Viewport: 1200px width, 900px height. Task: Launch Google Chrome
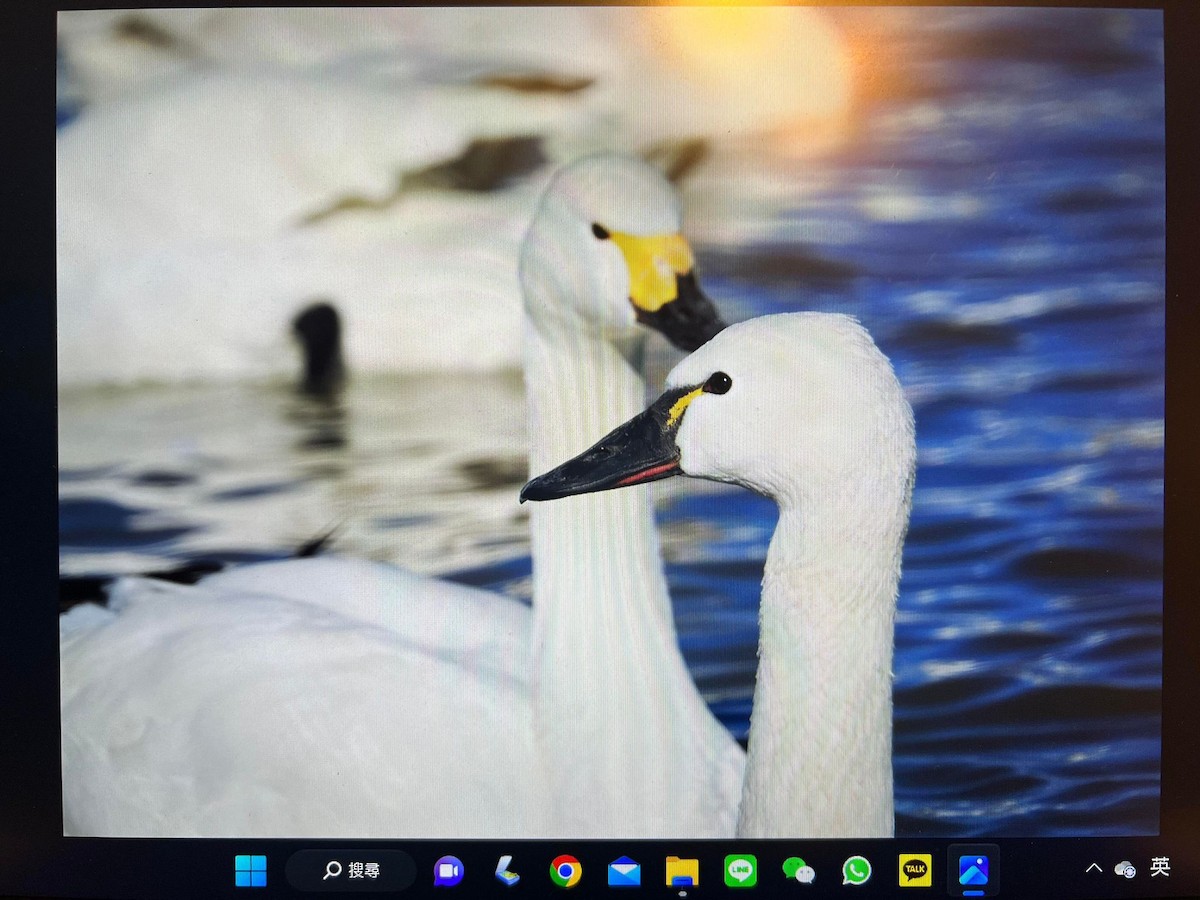coord(567,870)
